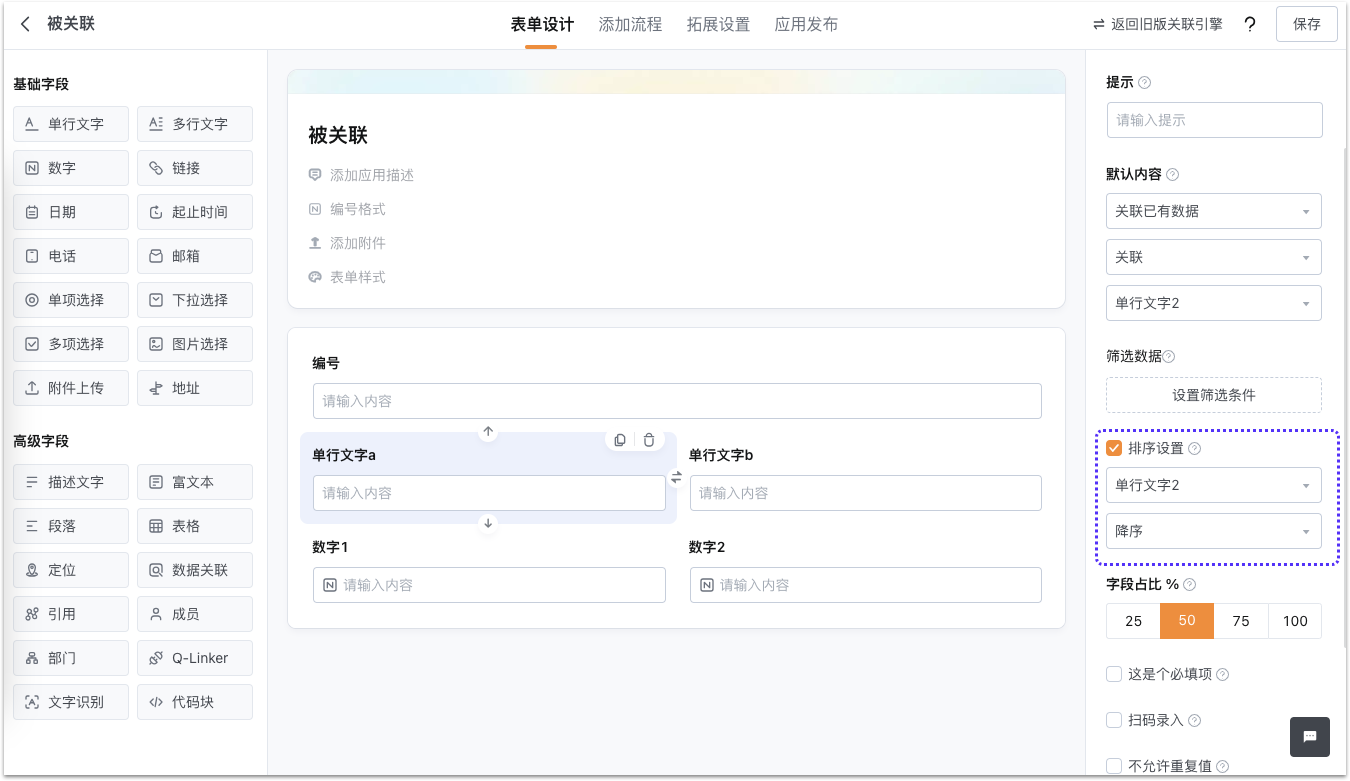Select the 50 percent width option

click(x=1187, y=621)
